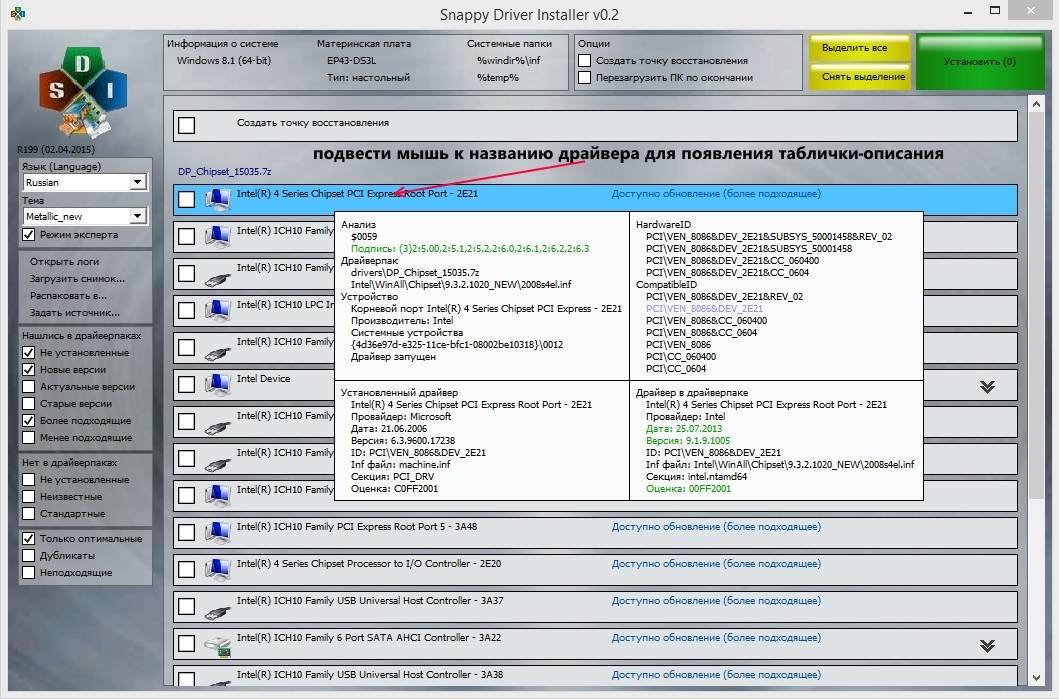Enable 'Стандартные' filter

pos(28,513)
